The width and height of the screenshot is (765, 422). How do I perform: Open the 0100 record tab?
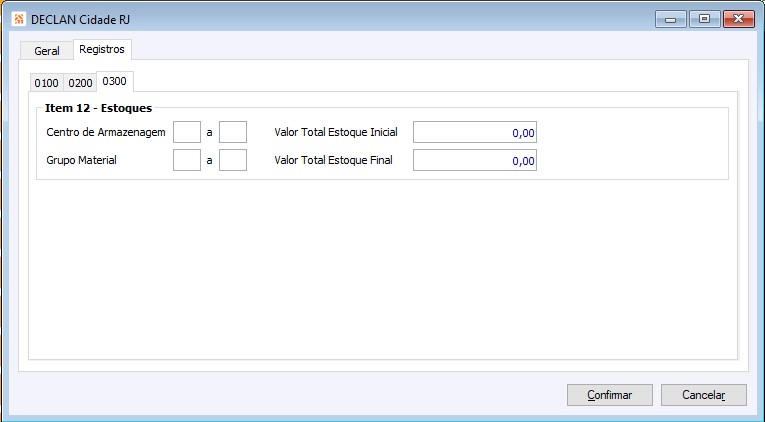(47, 83)
